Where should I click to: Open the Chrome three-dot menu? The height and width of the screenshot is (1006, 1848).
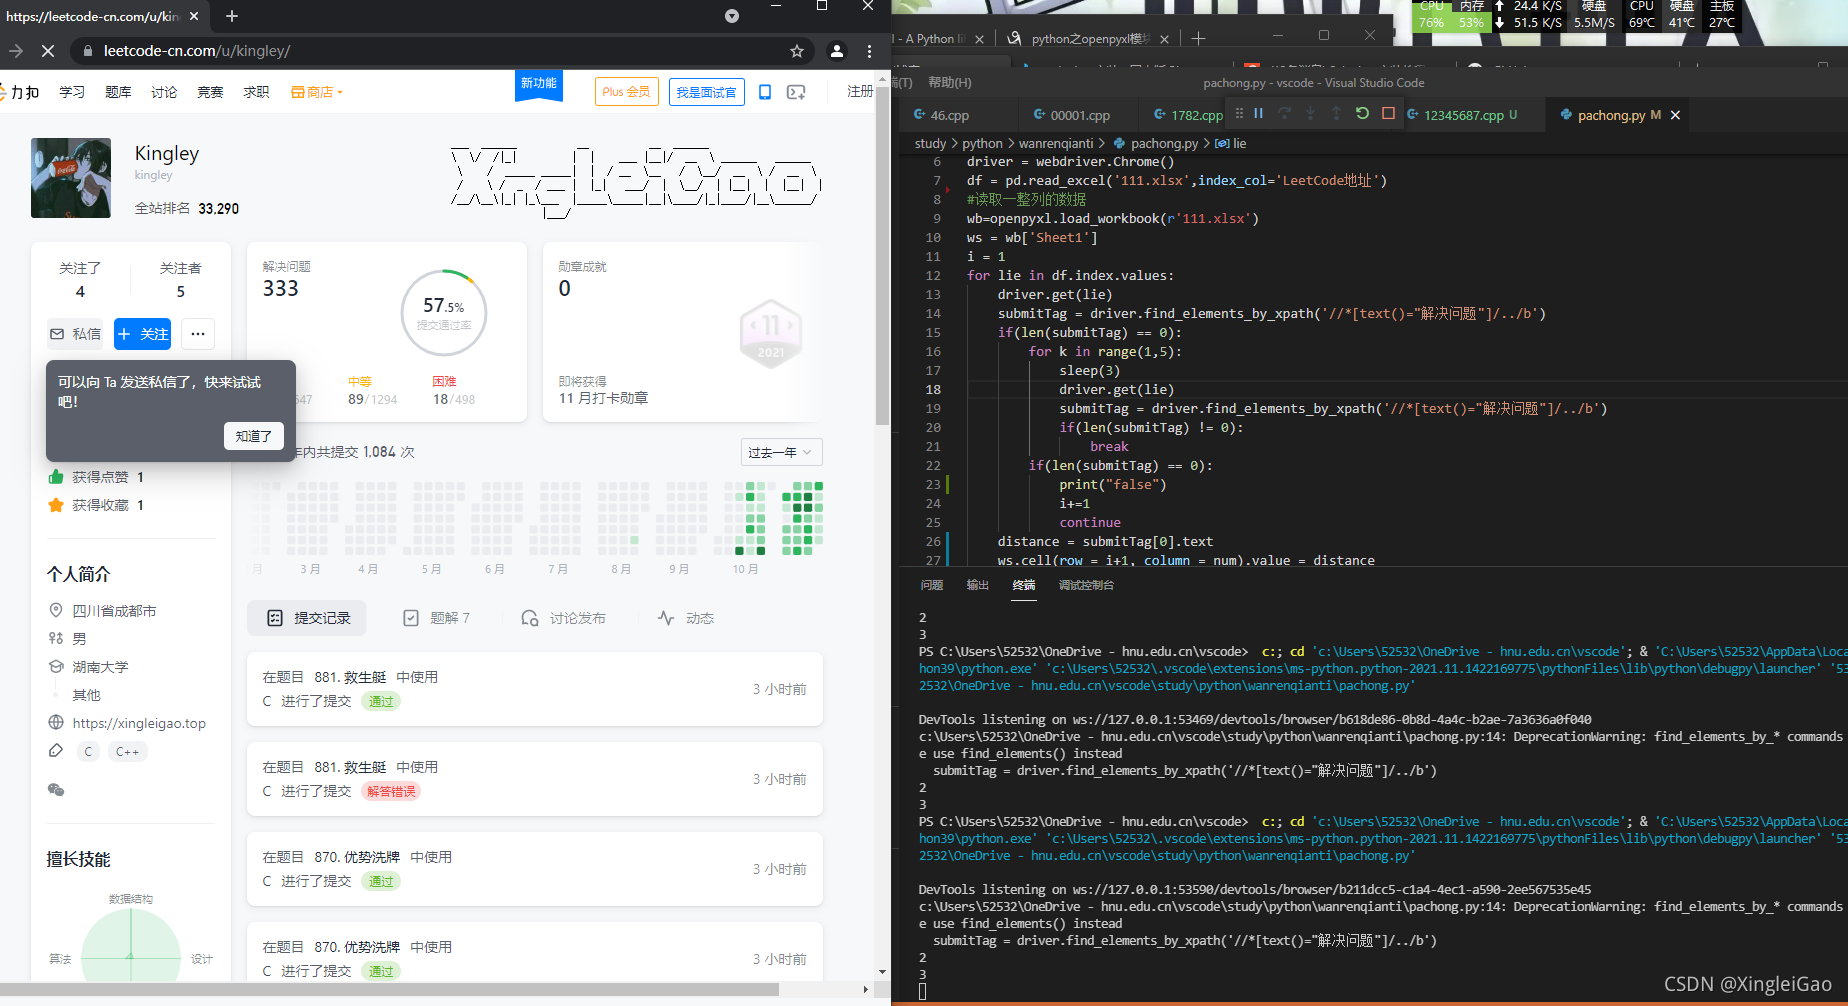point(869,51)
